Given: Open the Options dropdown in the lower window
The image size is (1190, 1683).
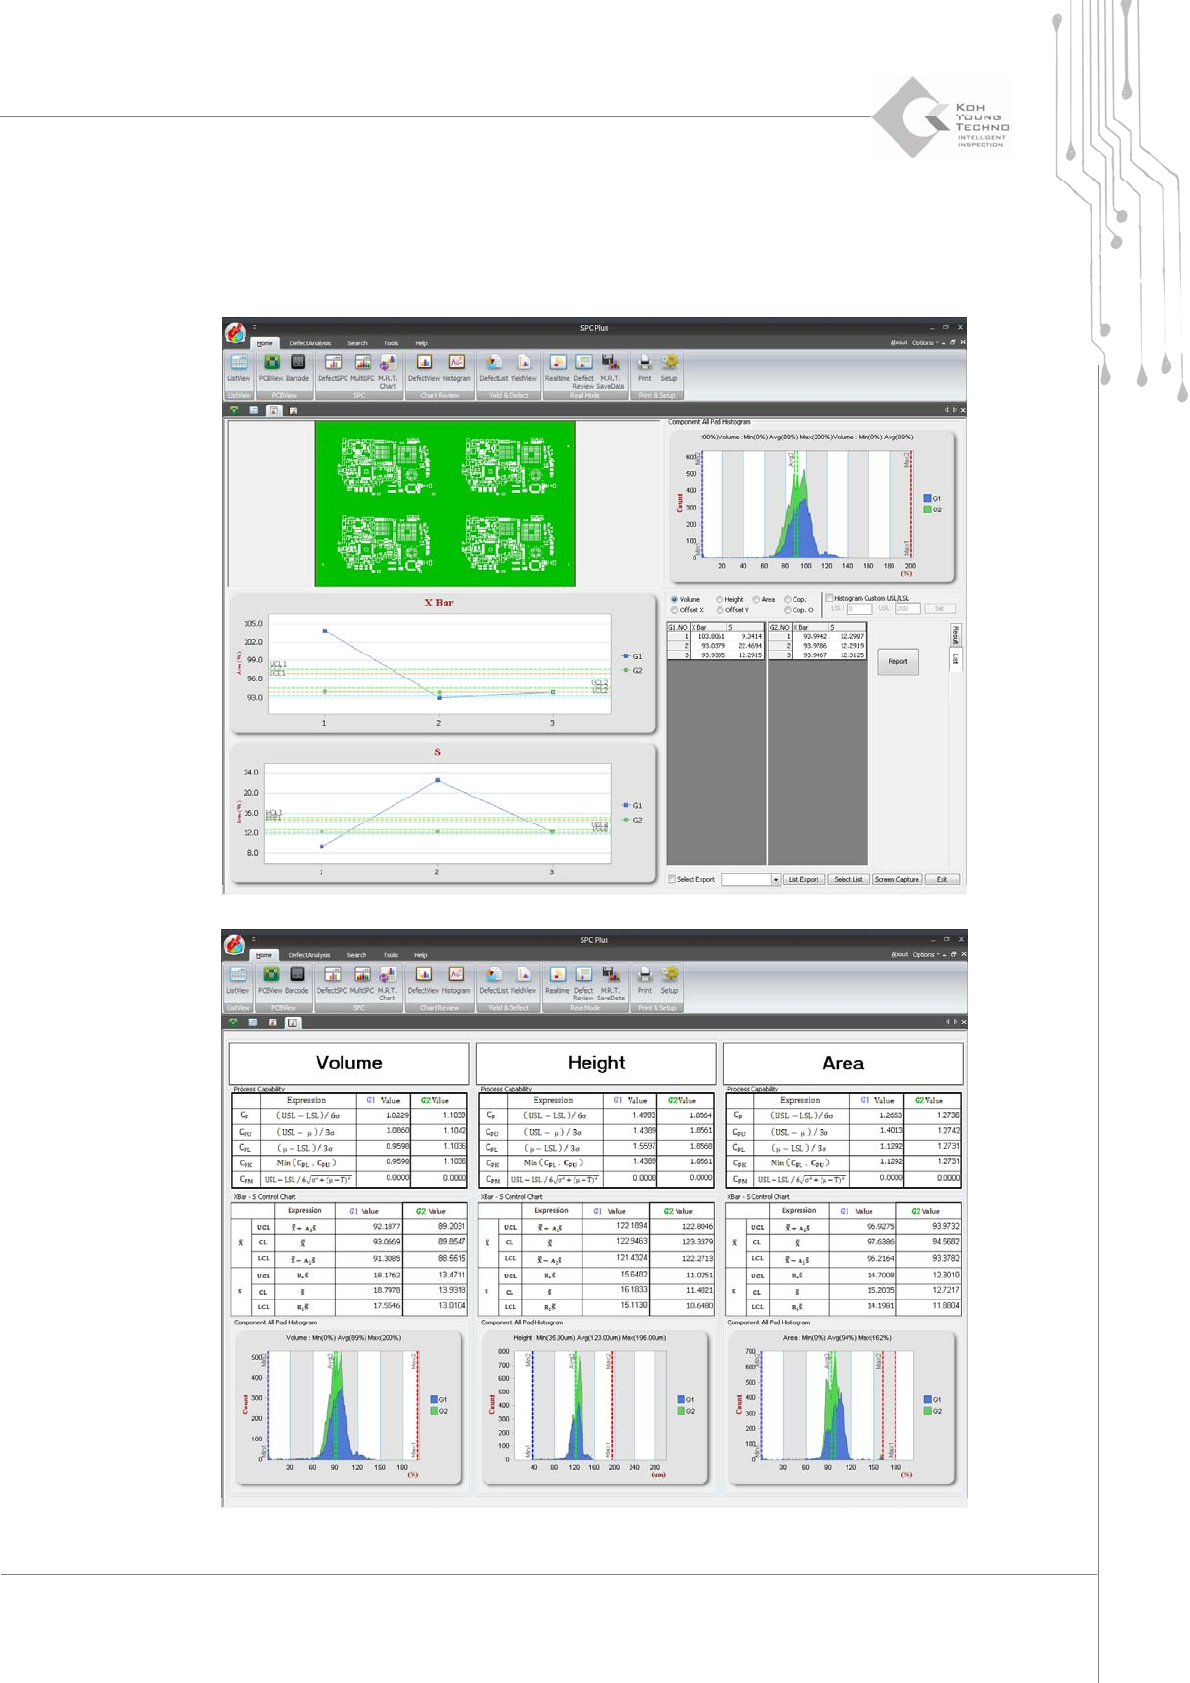Looking at the screenshot, I should (926, 955).
